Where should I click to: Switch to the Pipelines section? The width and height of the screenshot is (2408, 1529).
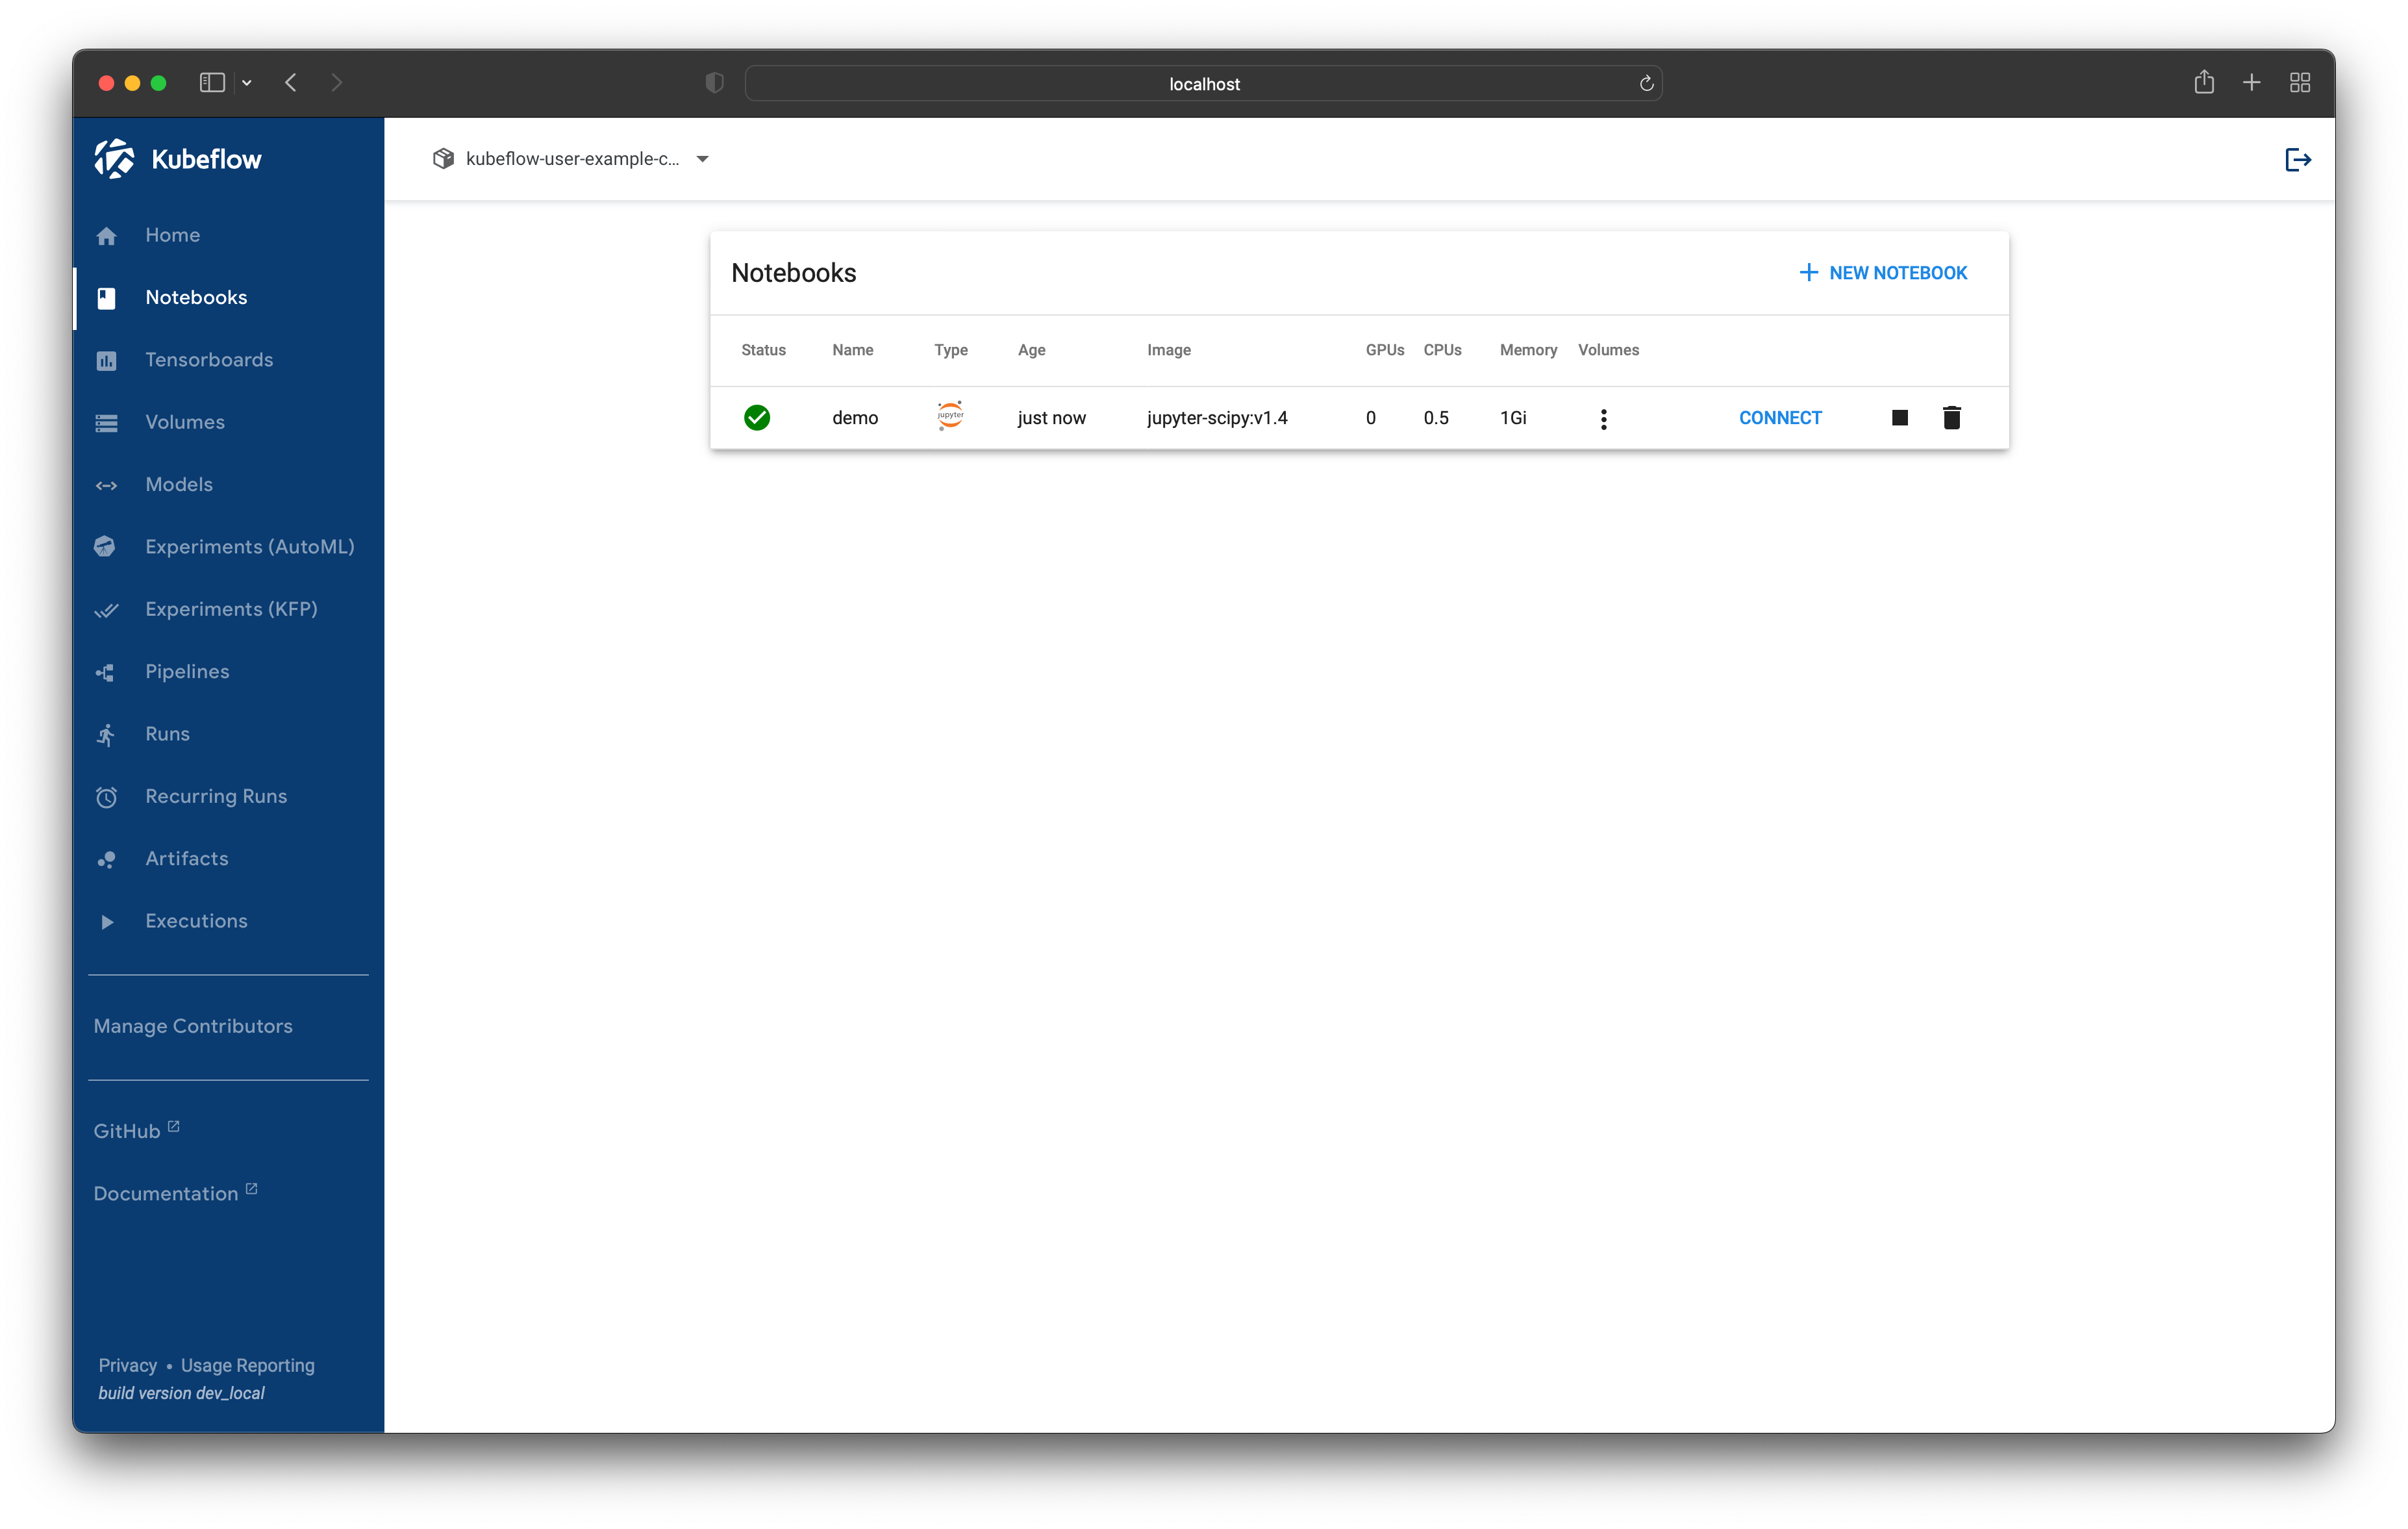point(187,671)
